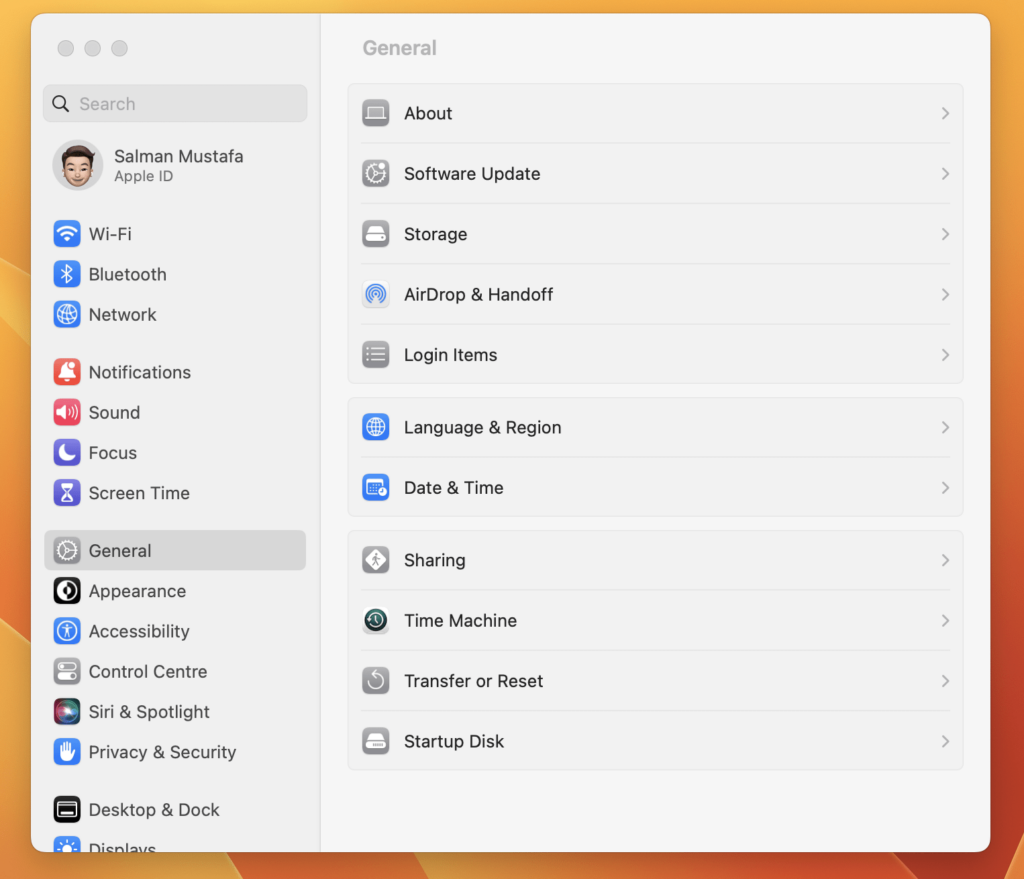Click the Search input field
Image resolution: width=1024 pixels, height=879 pixels.
click(x=175, y=103)
